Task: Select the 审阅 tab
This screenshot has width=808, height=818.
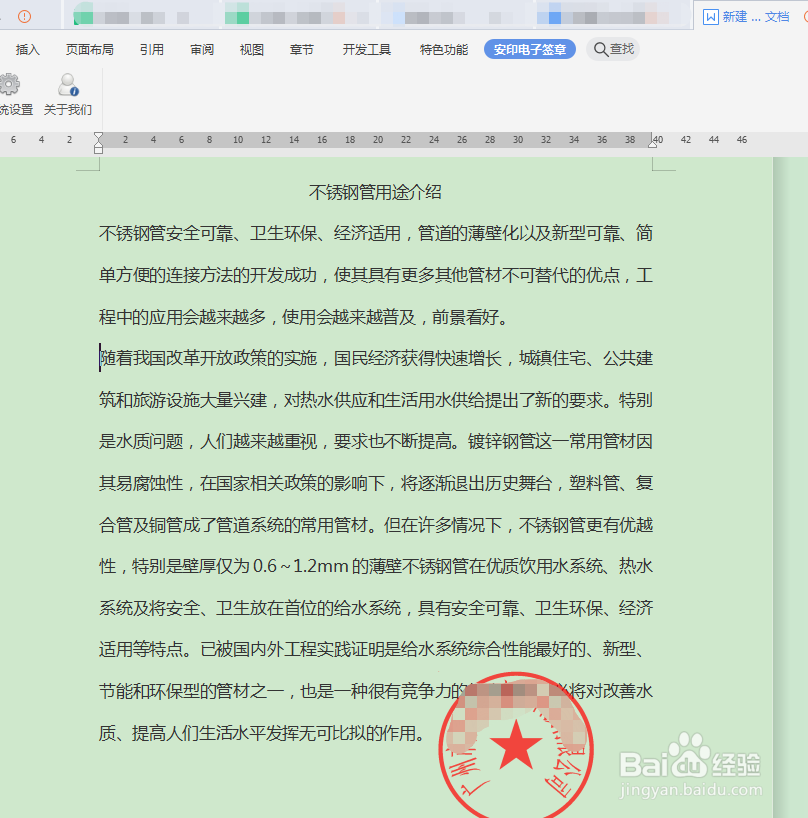Action: click(202, 50)
